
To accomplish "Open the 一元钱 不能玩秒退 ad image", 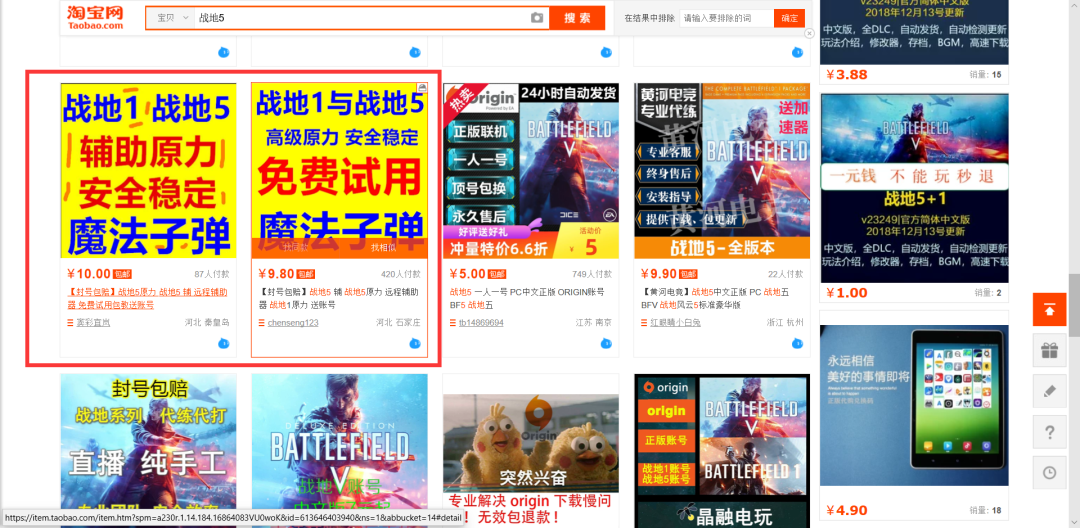I will [x=915, y=188].
